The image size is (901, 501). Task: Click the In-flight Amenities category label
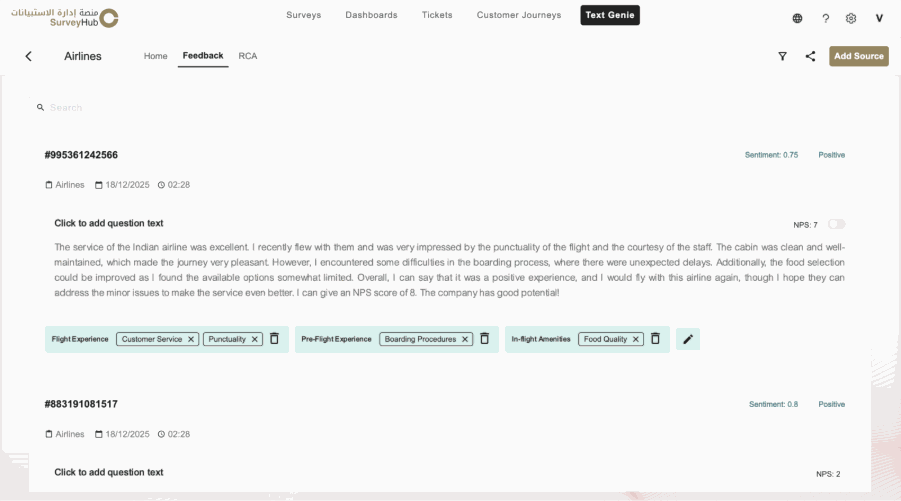[541, 339]
